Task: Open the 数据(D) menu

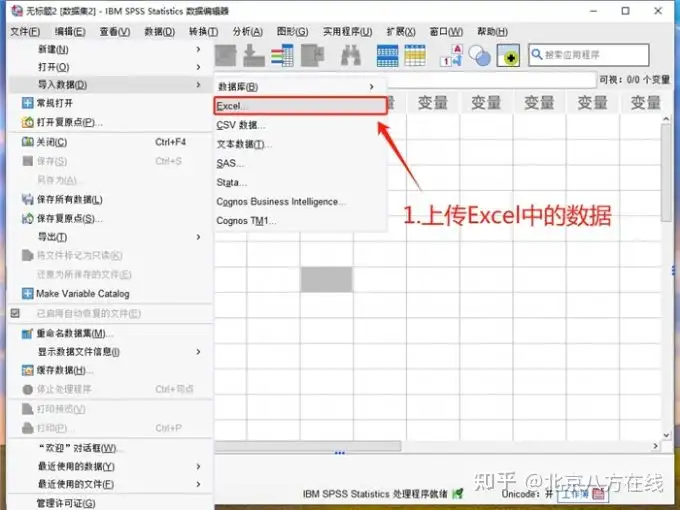Action: coord(160,32)
